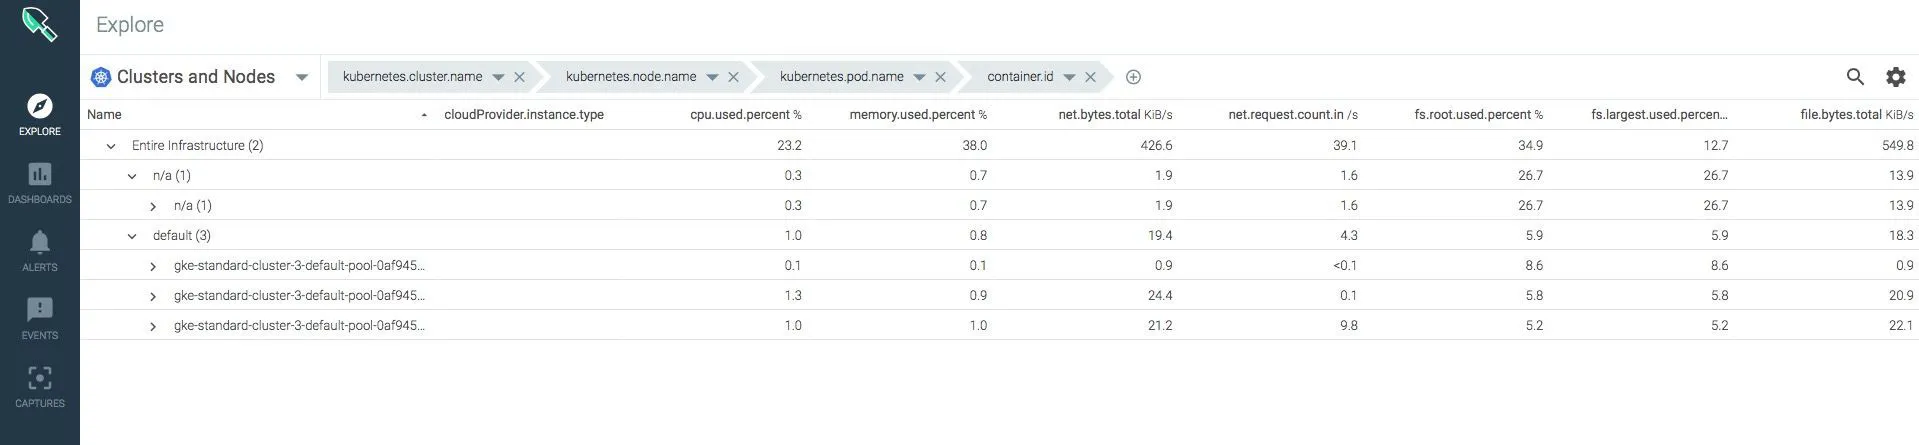This screenshot has width=1919, height=445.
Task: Remove kubernetes.cluster.name grouping
Action: (x=520, y=77)
